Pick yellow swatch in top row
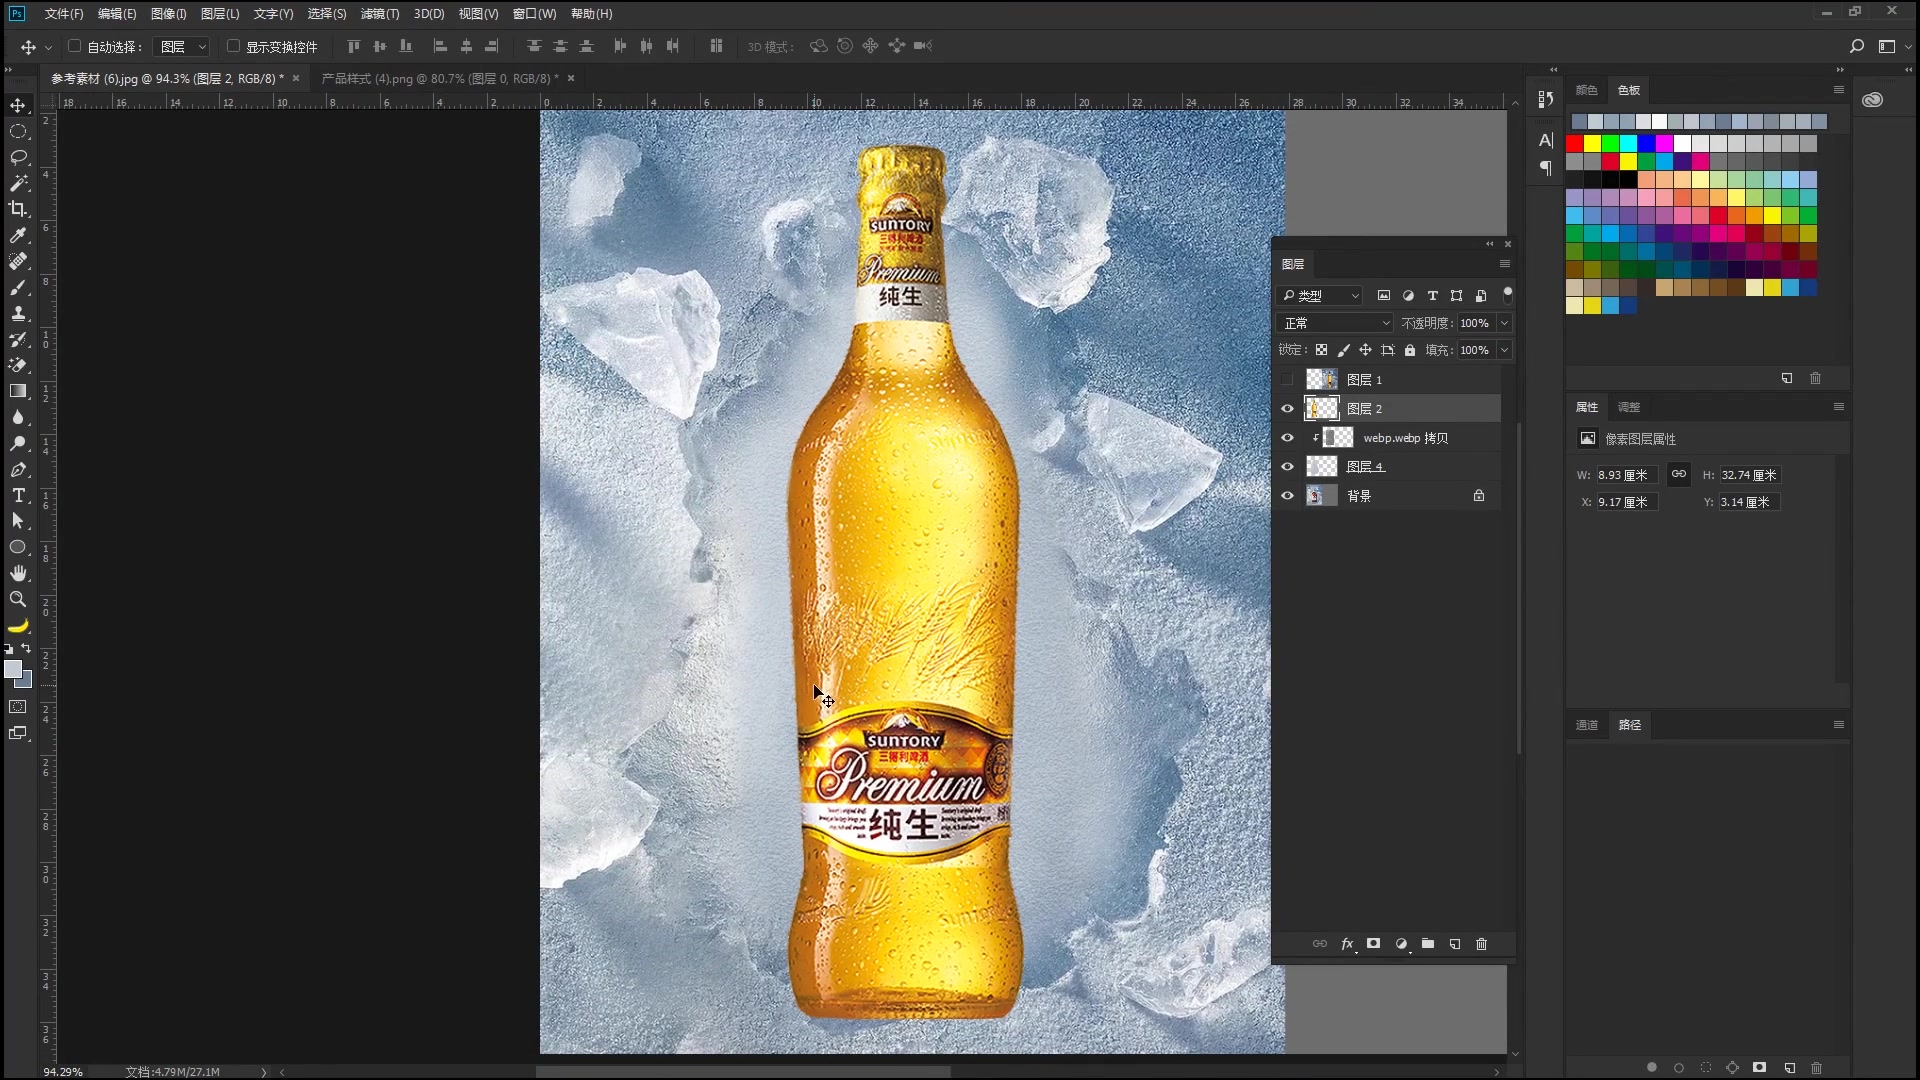Viewport: 1920px width, 1080px height. (1593, 144)
